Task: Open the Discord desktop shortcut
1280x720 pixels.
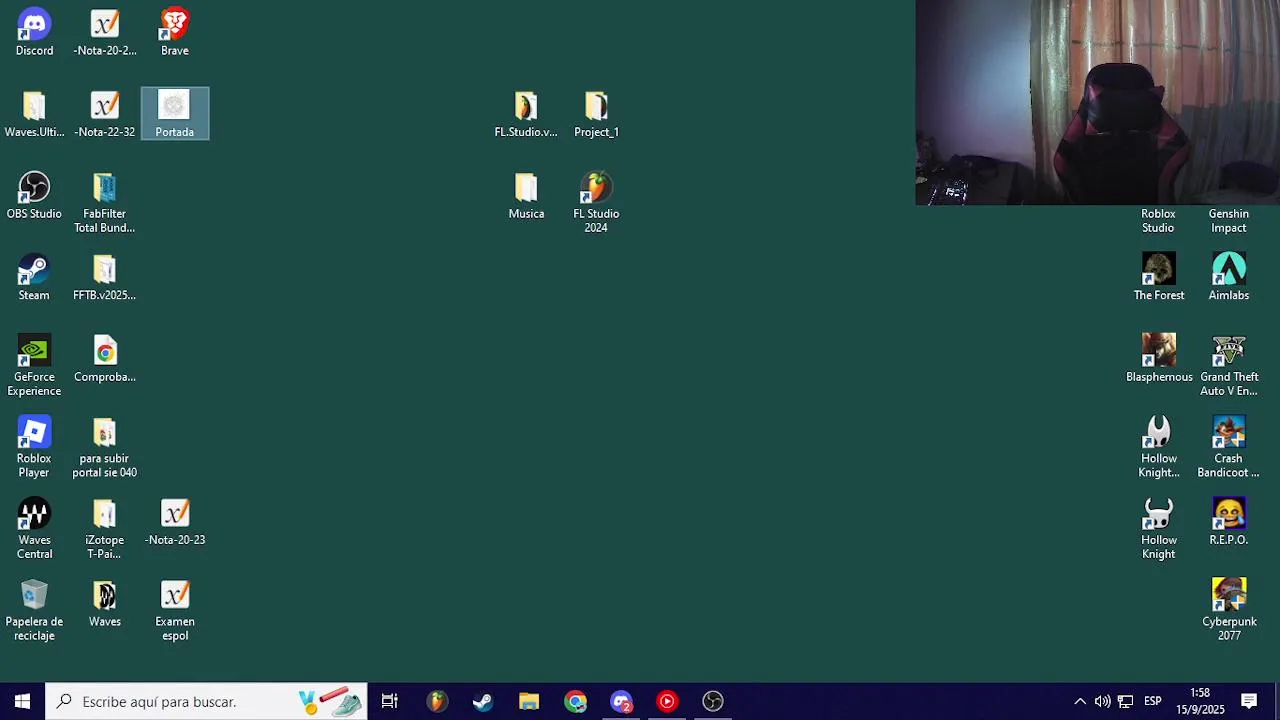Action: pyautogui.click(x=34, y=32)
